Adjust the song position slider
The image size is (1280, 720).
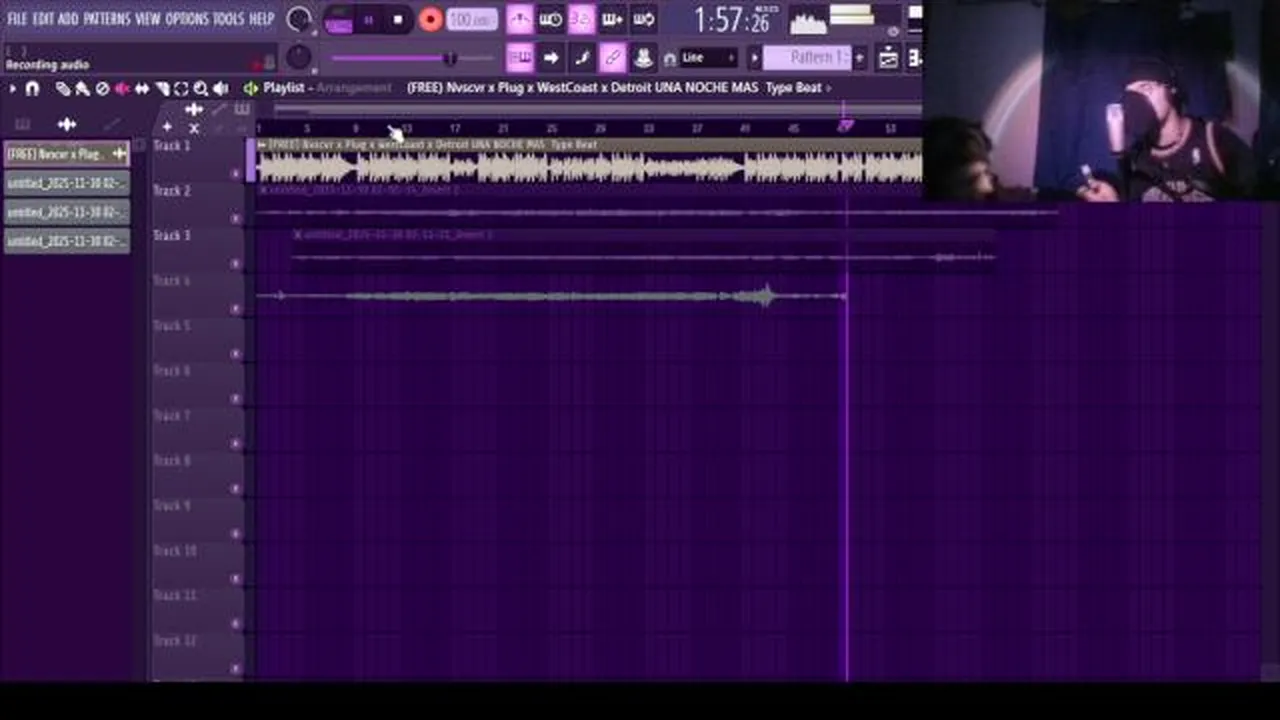click(x=413, y=59)
